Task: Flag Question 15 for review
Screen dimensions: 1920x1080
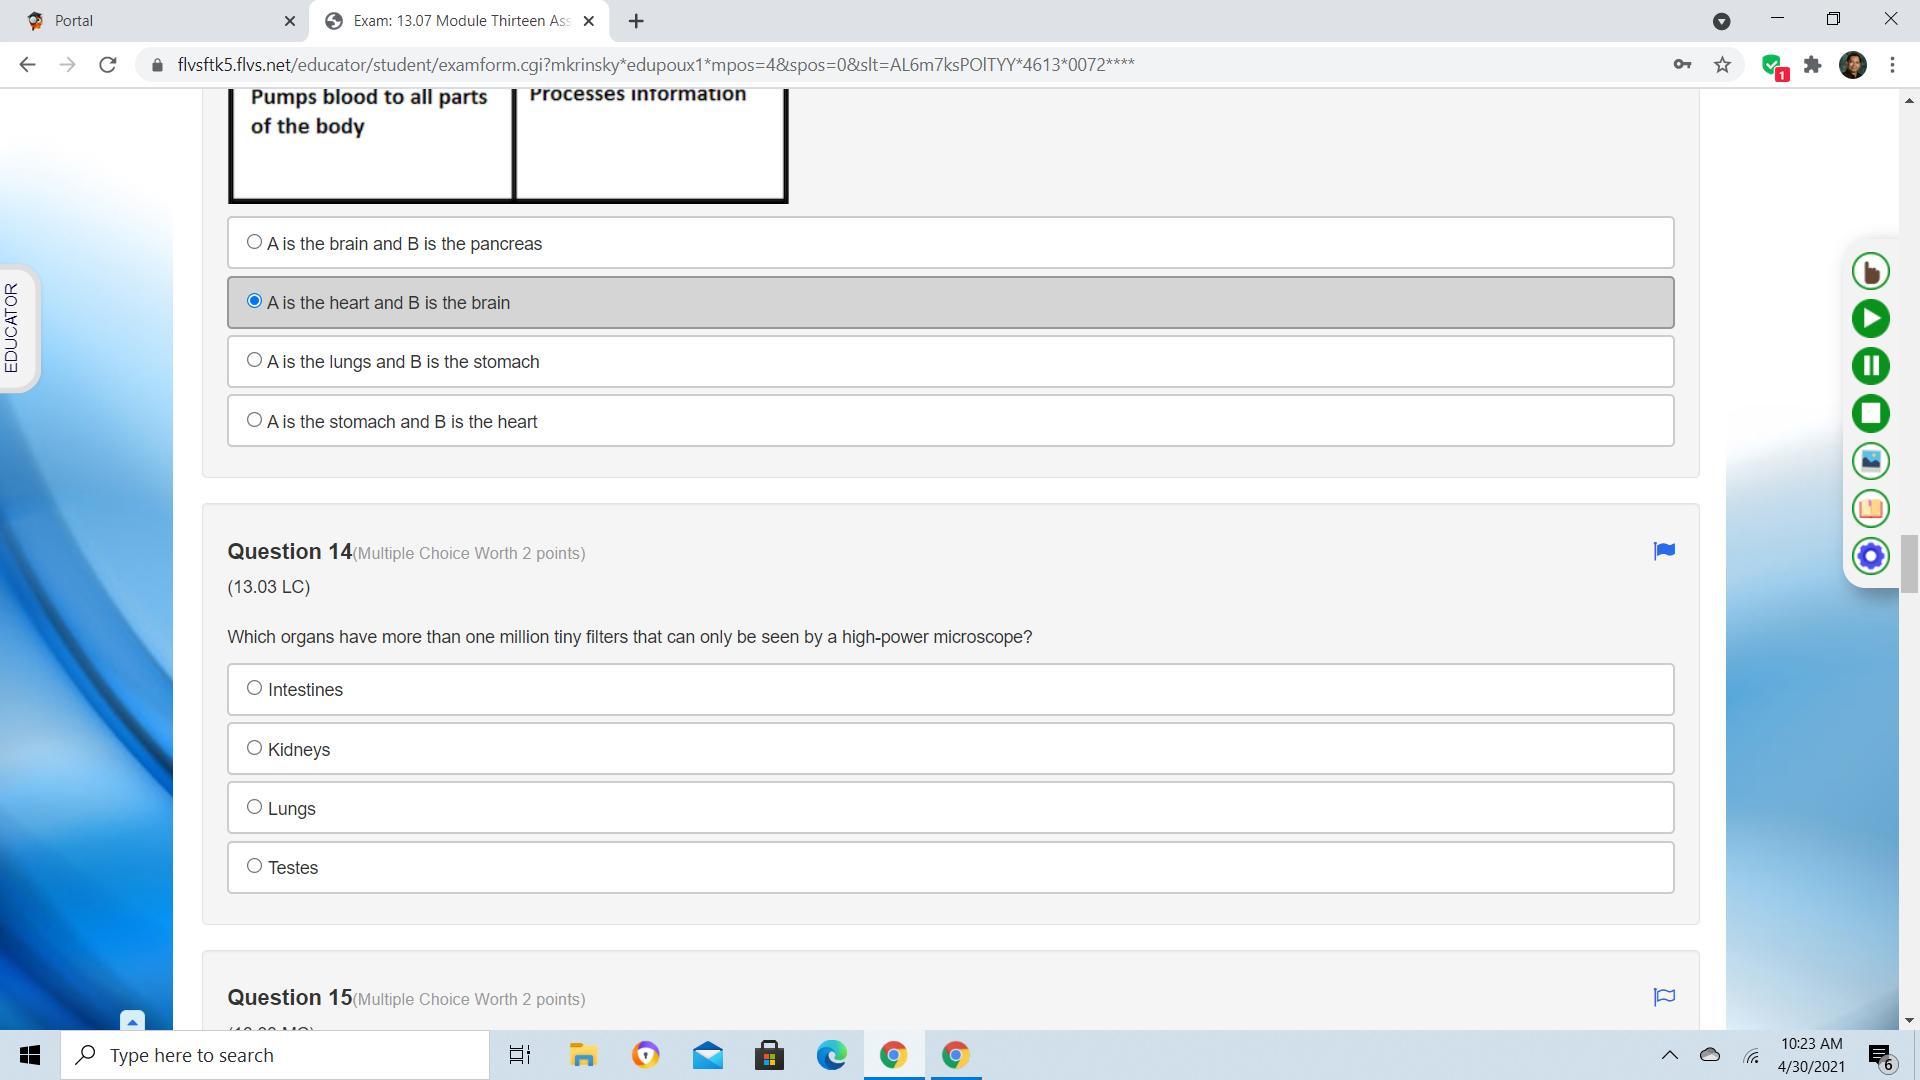Action: [x=1664, y=997]
